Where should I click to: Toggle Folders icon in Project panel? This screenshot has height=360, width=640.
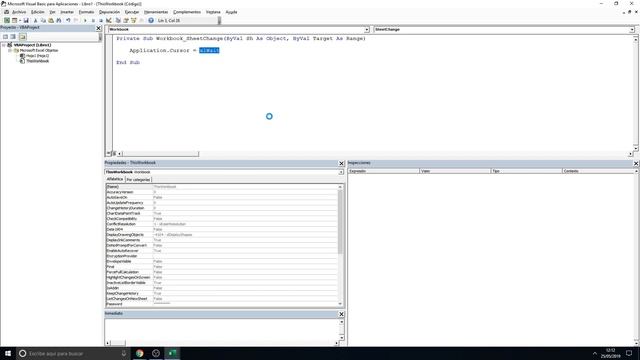click(x=22, y=37)
